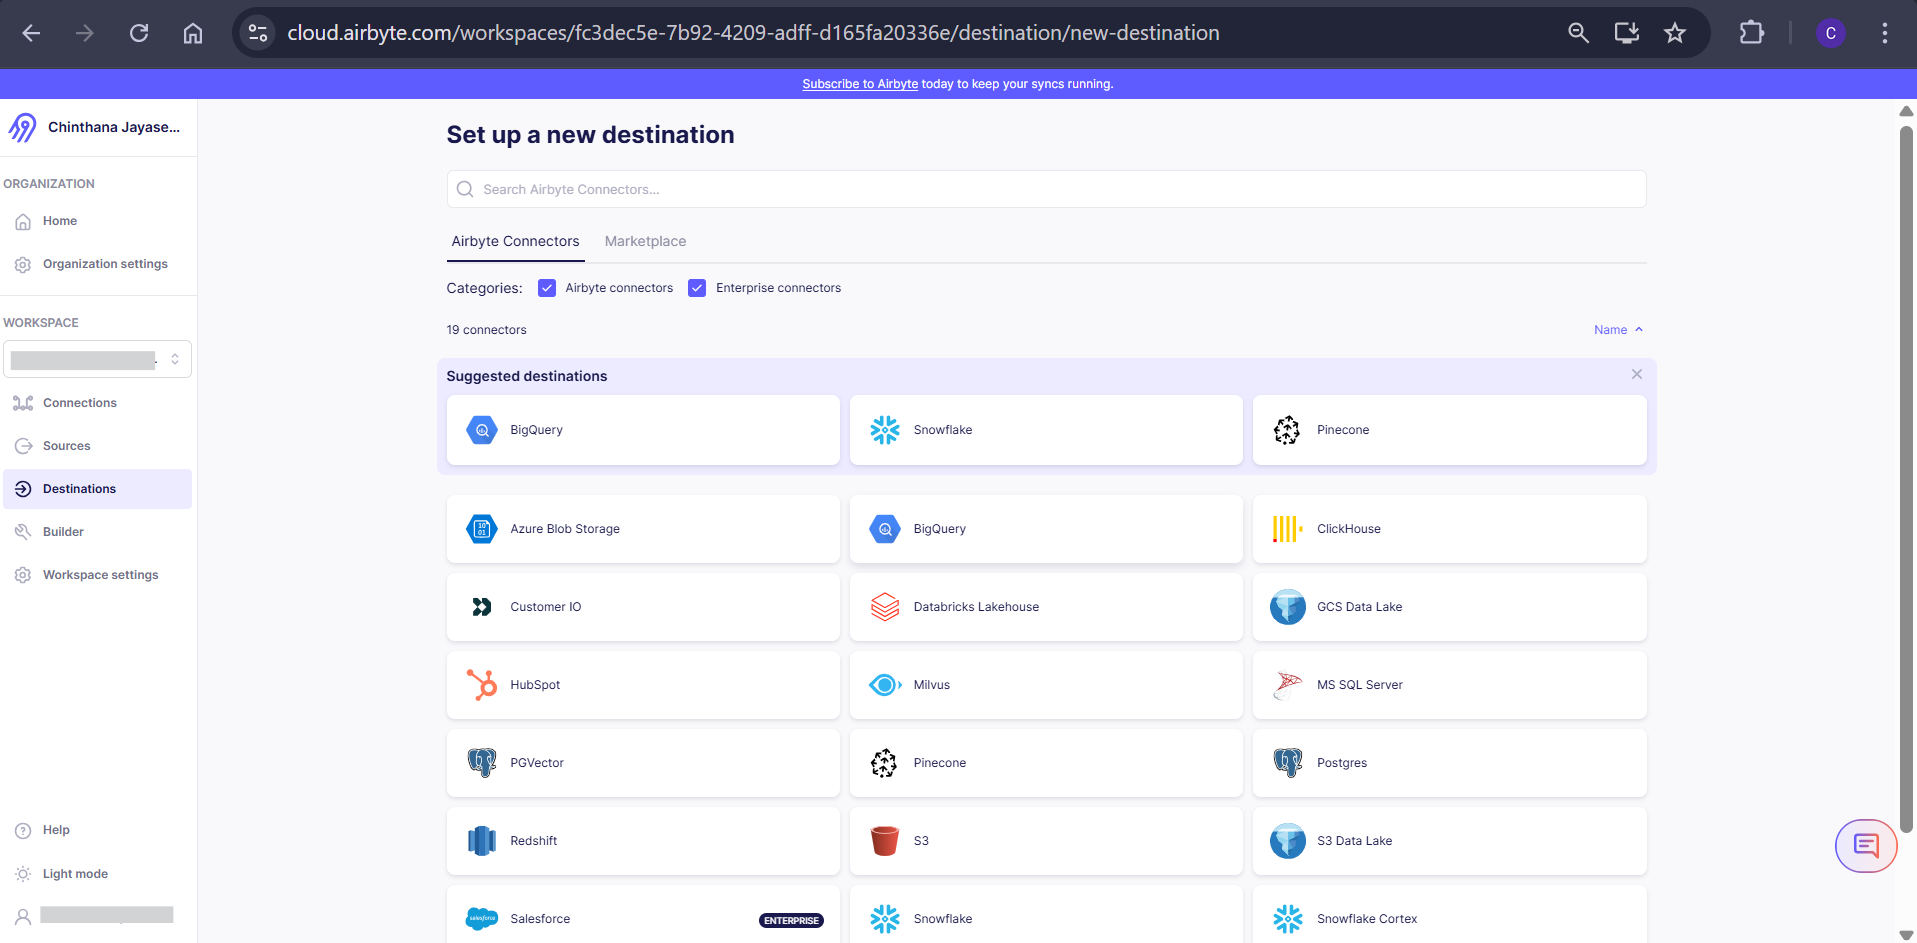Click the ClickHouse connector icon
The width and height of the screenshot is (1917, 943).
click(1287, 529)
